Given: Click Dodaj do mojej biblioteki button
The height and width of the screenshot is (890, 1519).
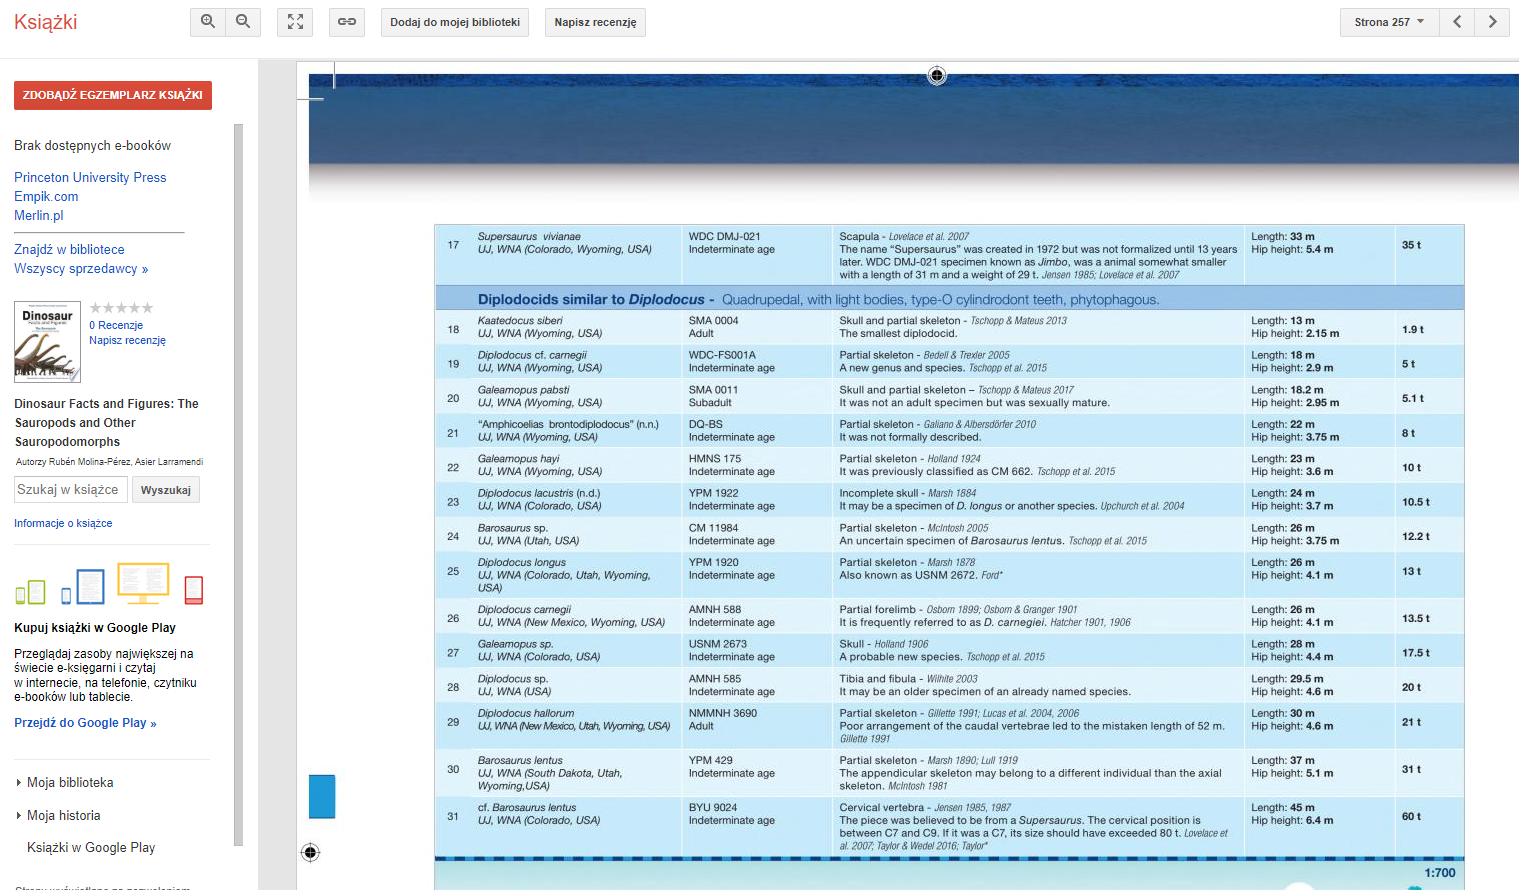Looking at the screenshot, I should 455,22.
